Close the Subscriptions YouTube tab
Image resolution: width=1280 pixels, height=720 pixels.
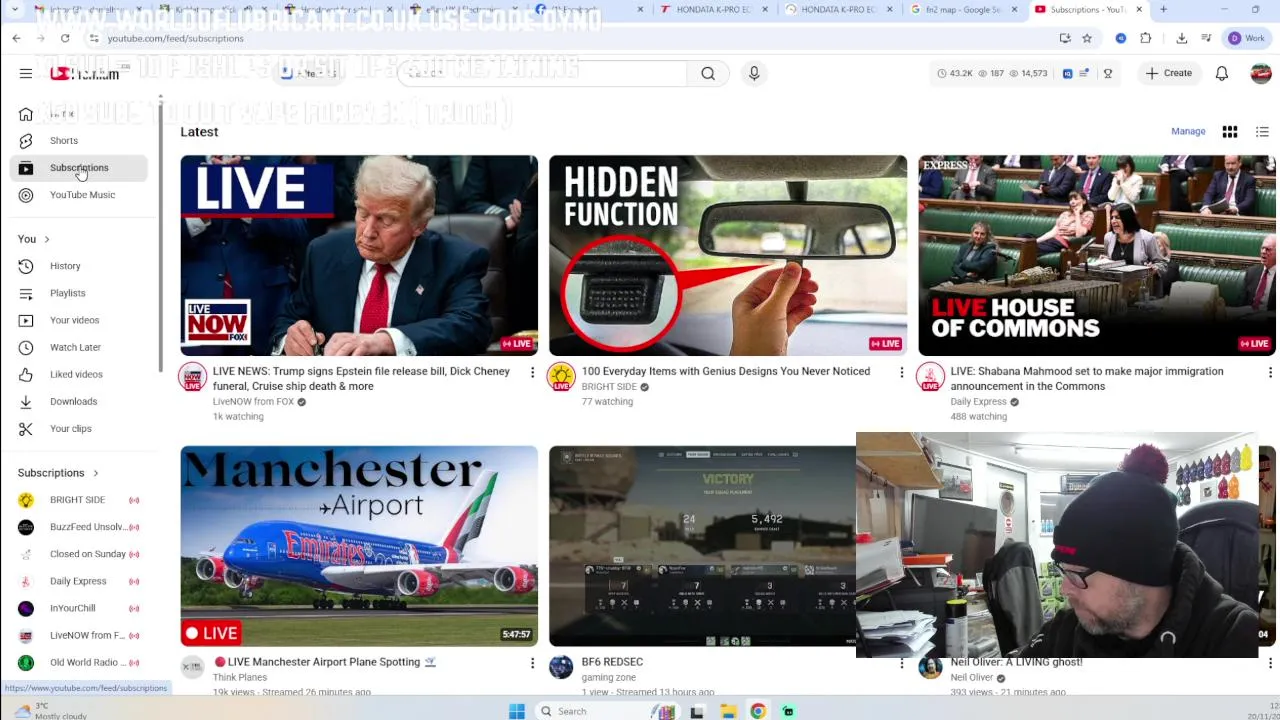(1139, 10)
